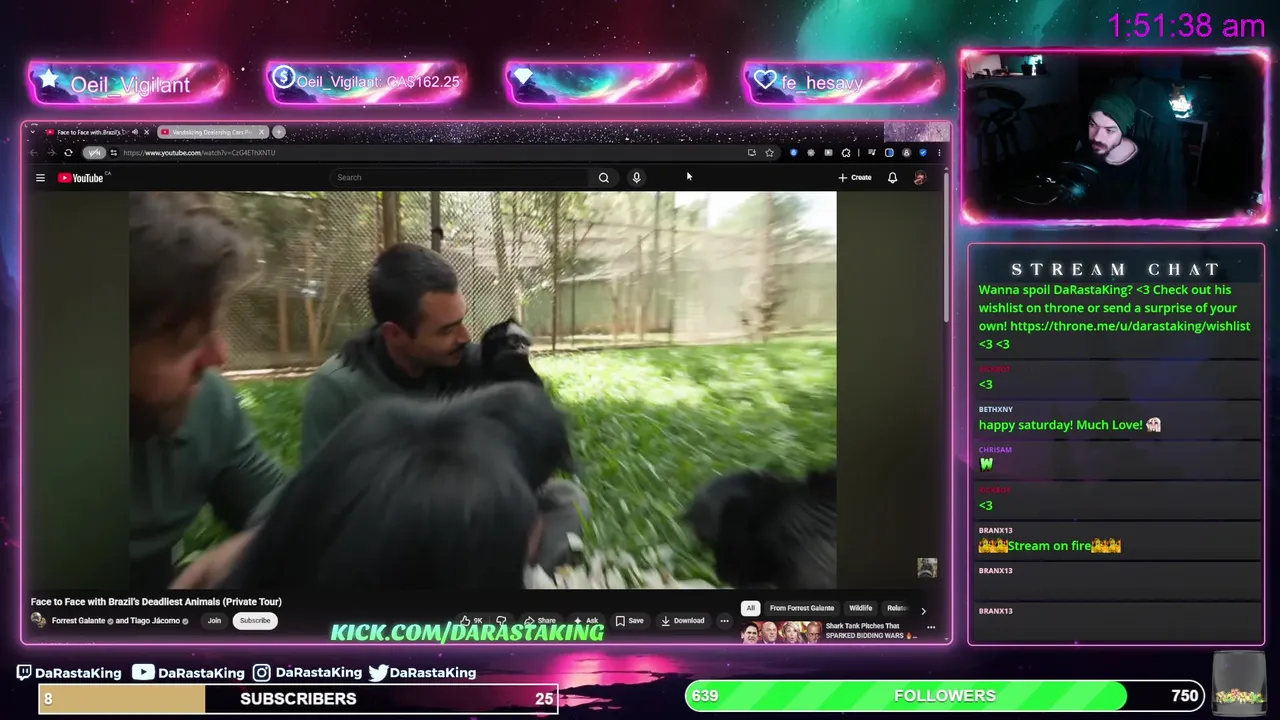Screen dimensions: 1280x720
Task: Click the Twitter DaRastaKing handle
Action: pos(422,673)
